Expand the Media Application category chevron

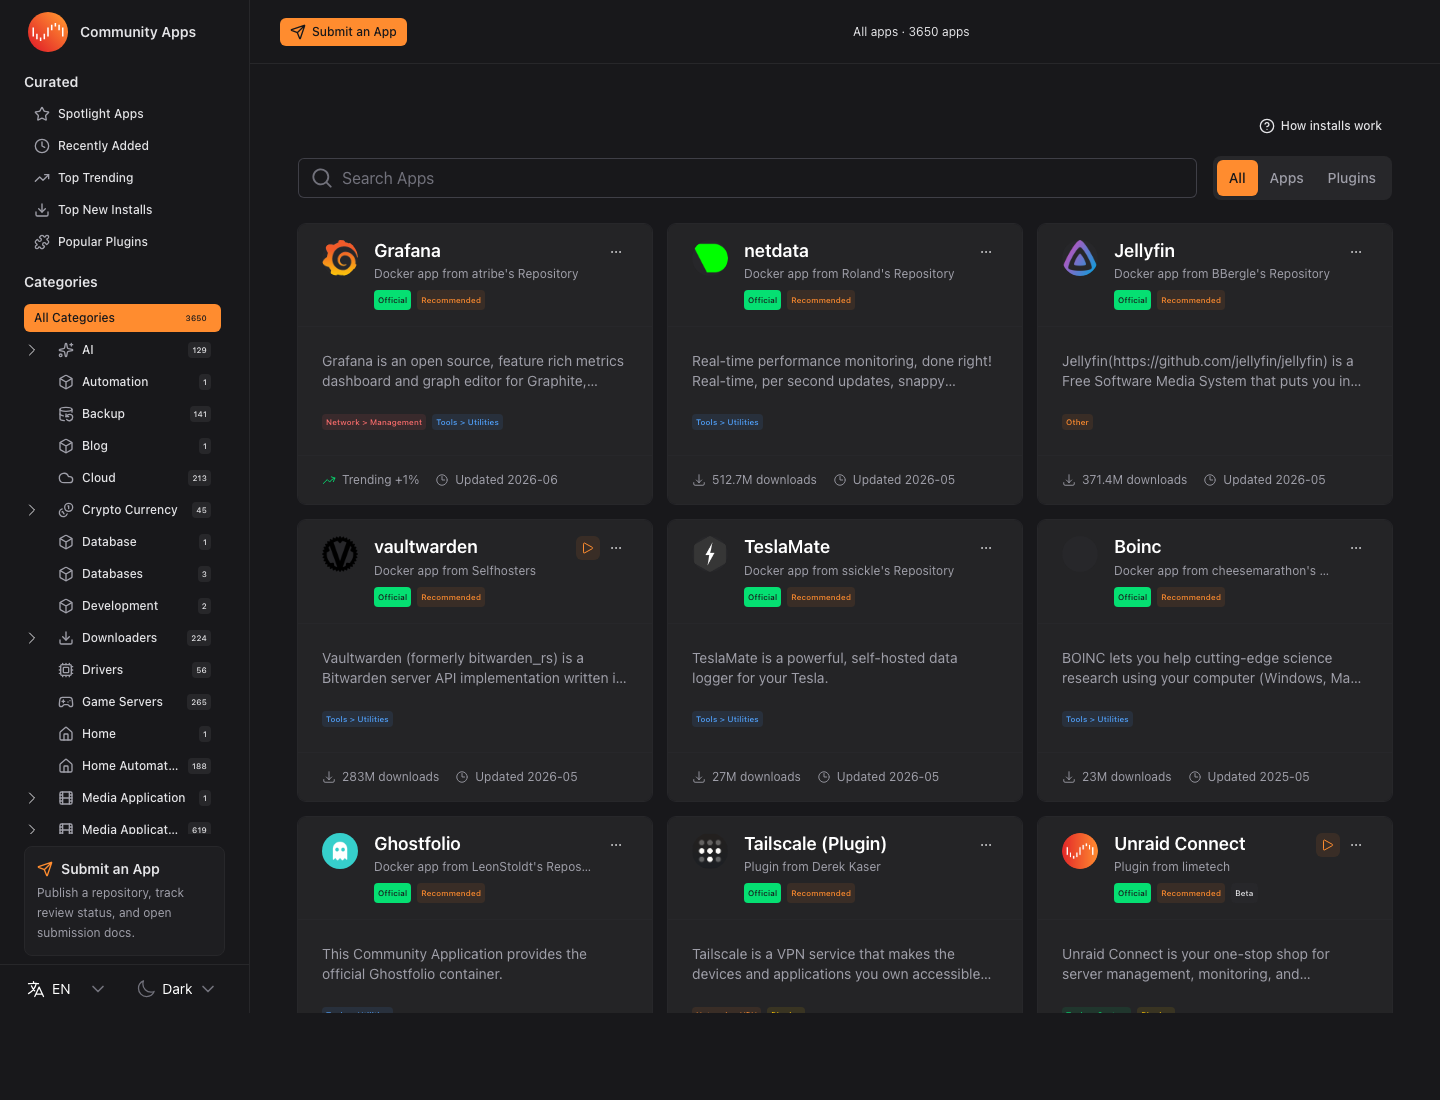click(32, 798)
